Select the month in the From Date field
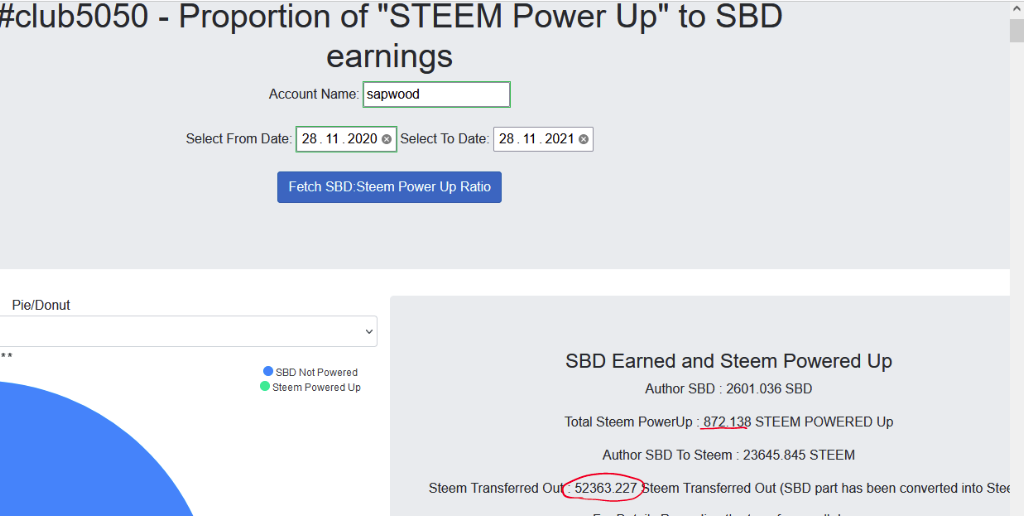 (332, 139)
